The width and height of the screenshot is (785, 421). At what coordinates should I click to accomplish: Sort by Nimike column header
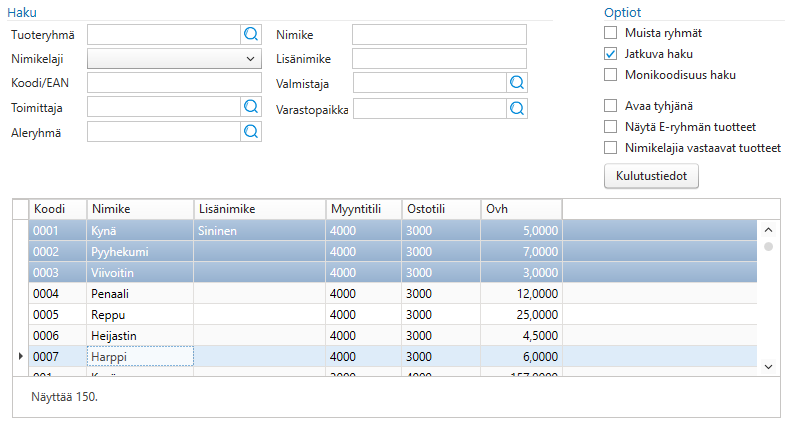click(140, 209)
